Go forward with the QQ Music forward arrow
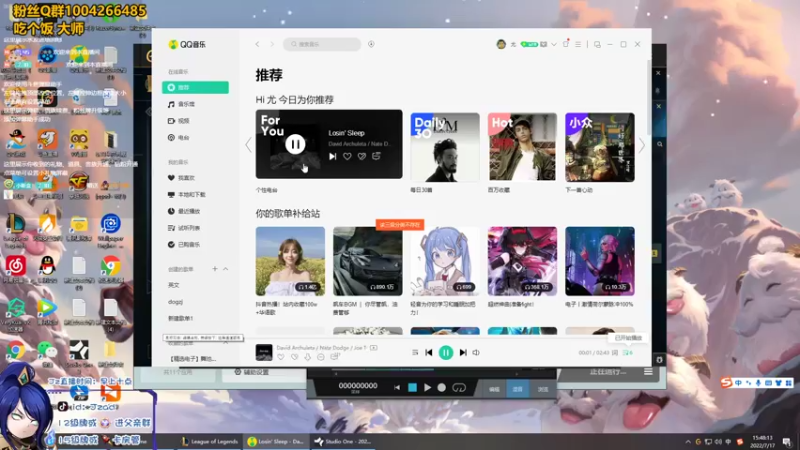800x450 pixels. (x=272, y=44)
